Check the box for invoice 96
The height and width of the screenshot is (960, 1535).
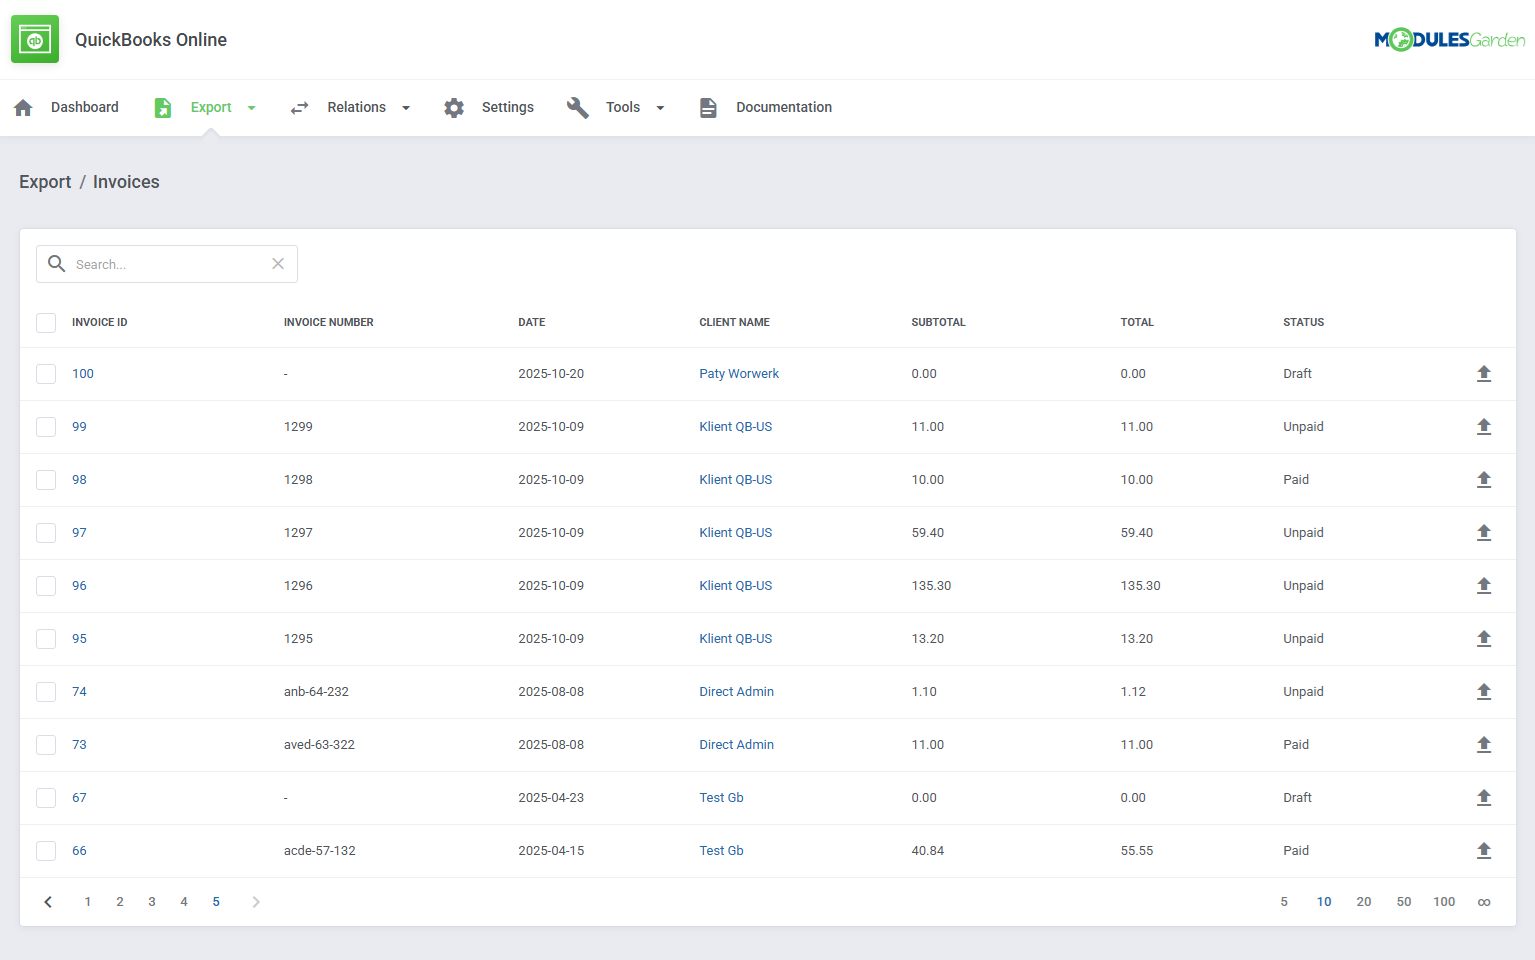(x=46, y=586)
